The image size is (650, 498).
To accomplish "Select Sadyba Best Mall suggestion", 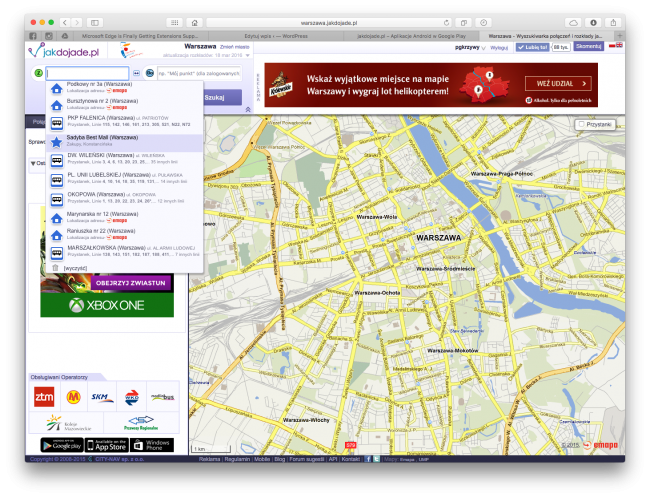I will (x=125, y=142).
